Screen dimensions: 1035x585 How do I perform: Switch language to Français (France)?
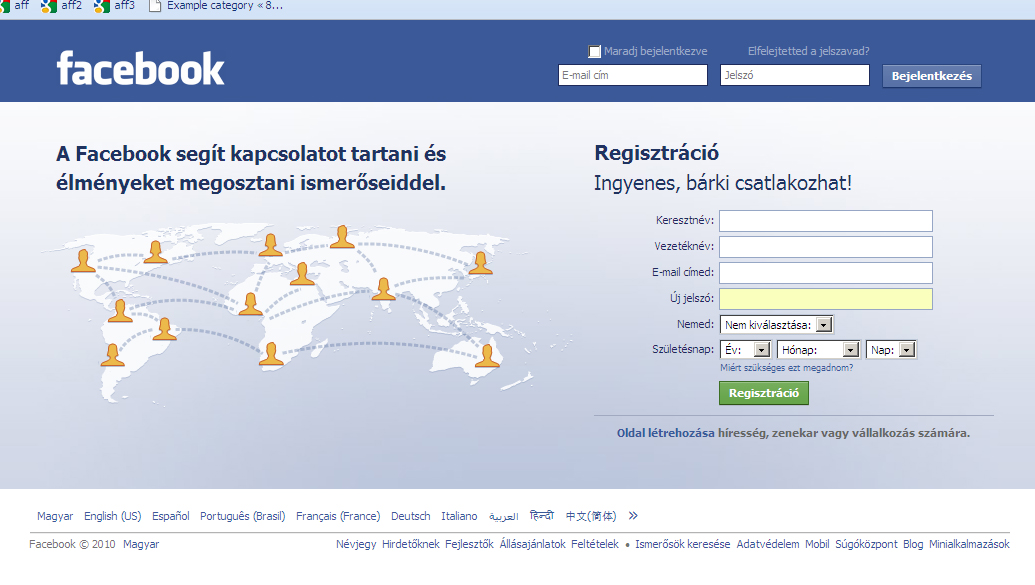click(338, 516)
